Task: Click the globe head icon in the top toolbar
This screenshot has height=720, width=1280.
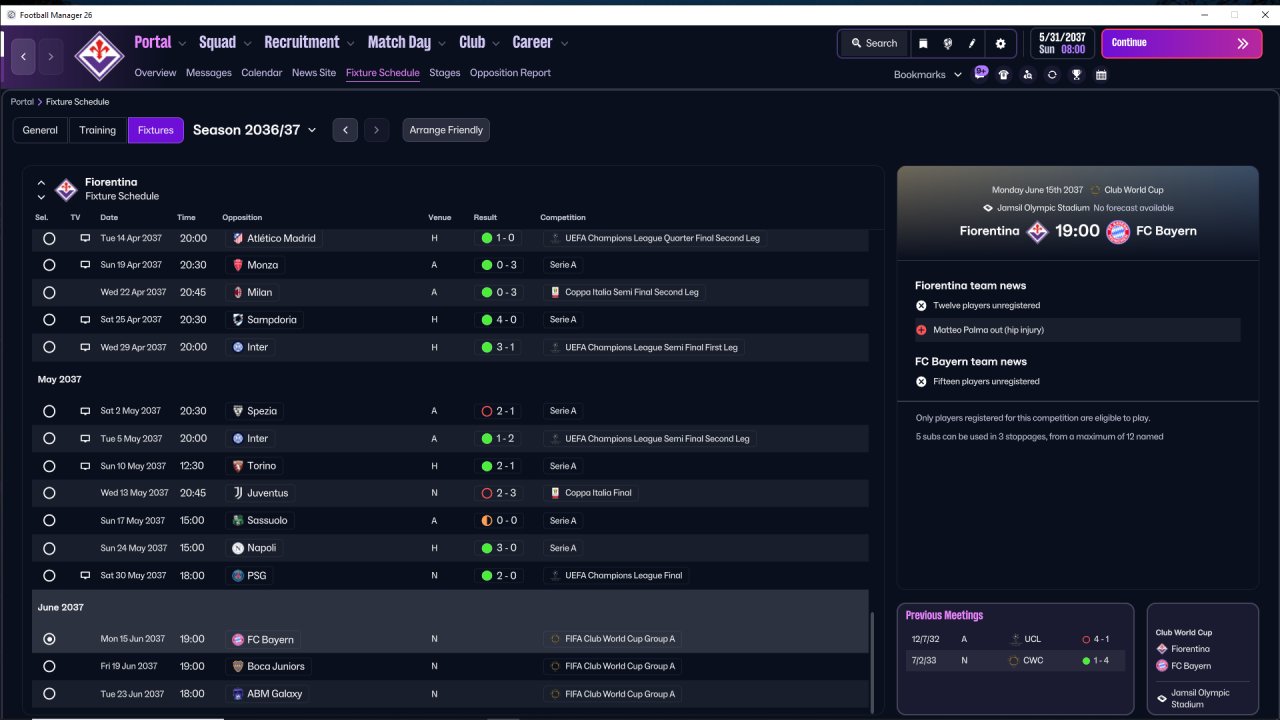Action: pyautogui.click(x=947, y=43)
